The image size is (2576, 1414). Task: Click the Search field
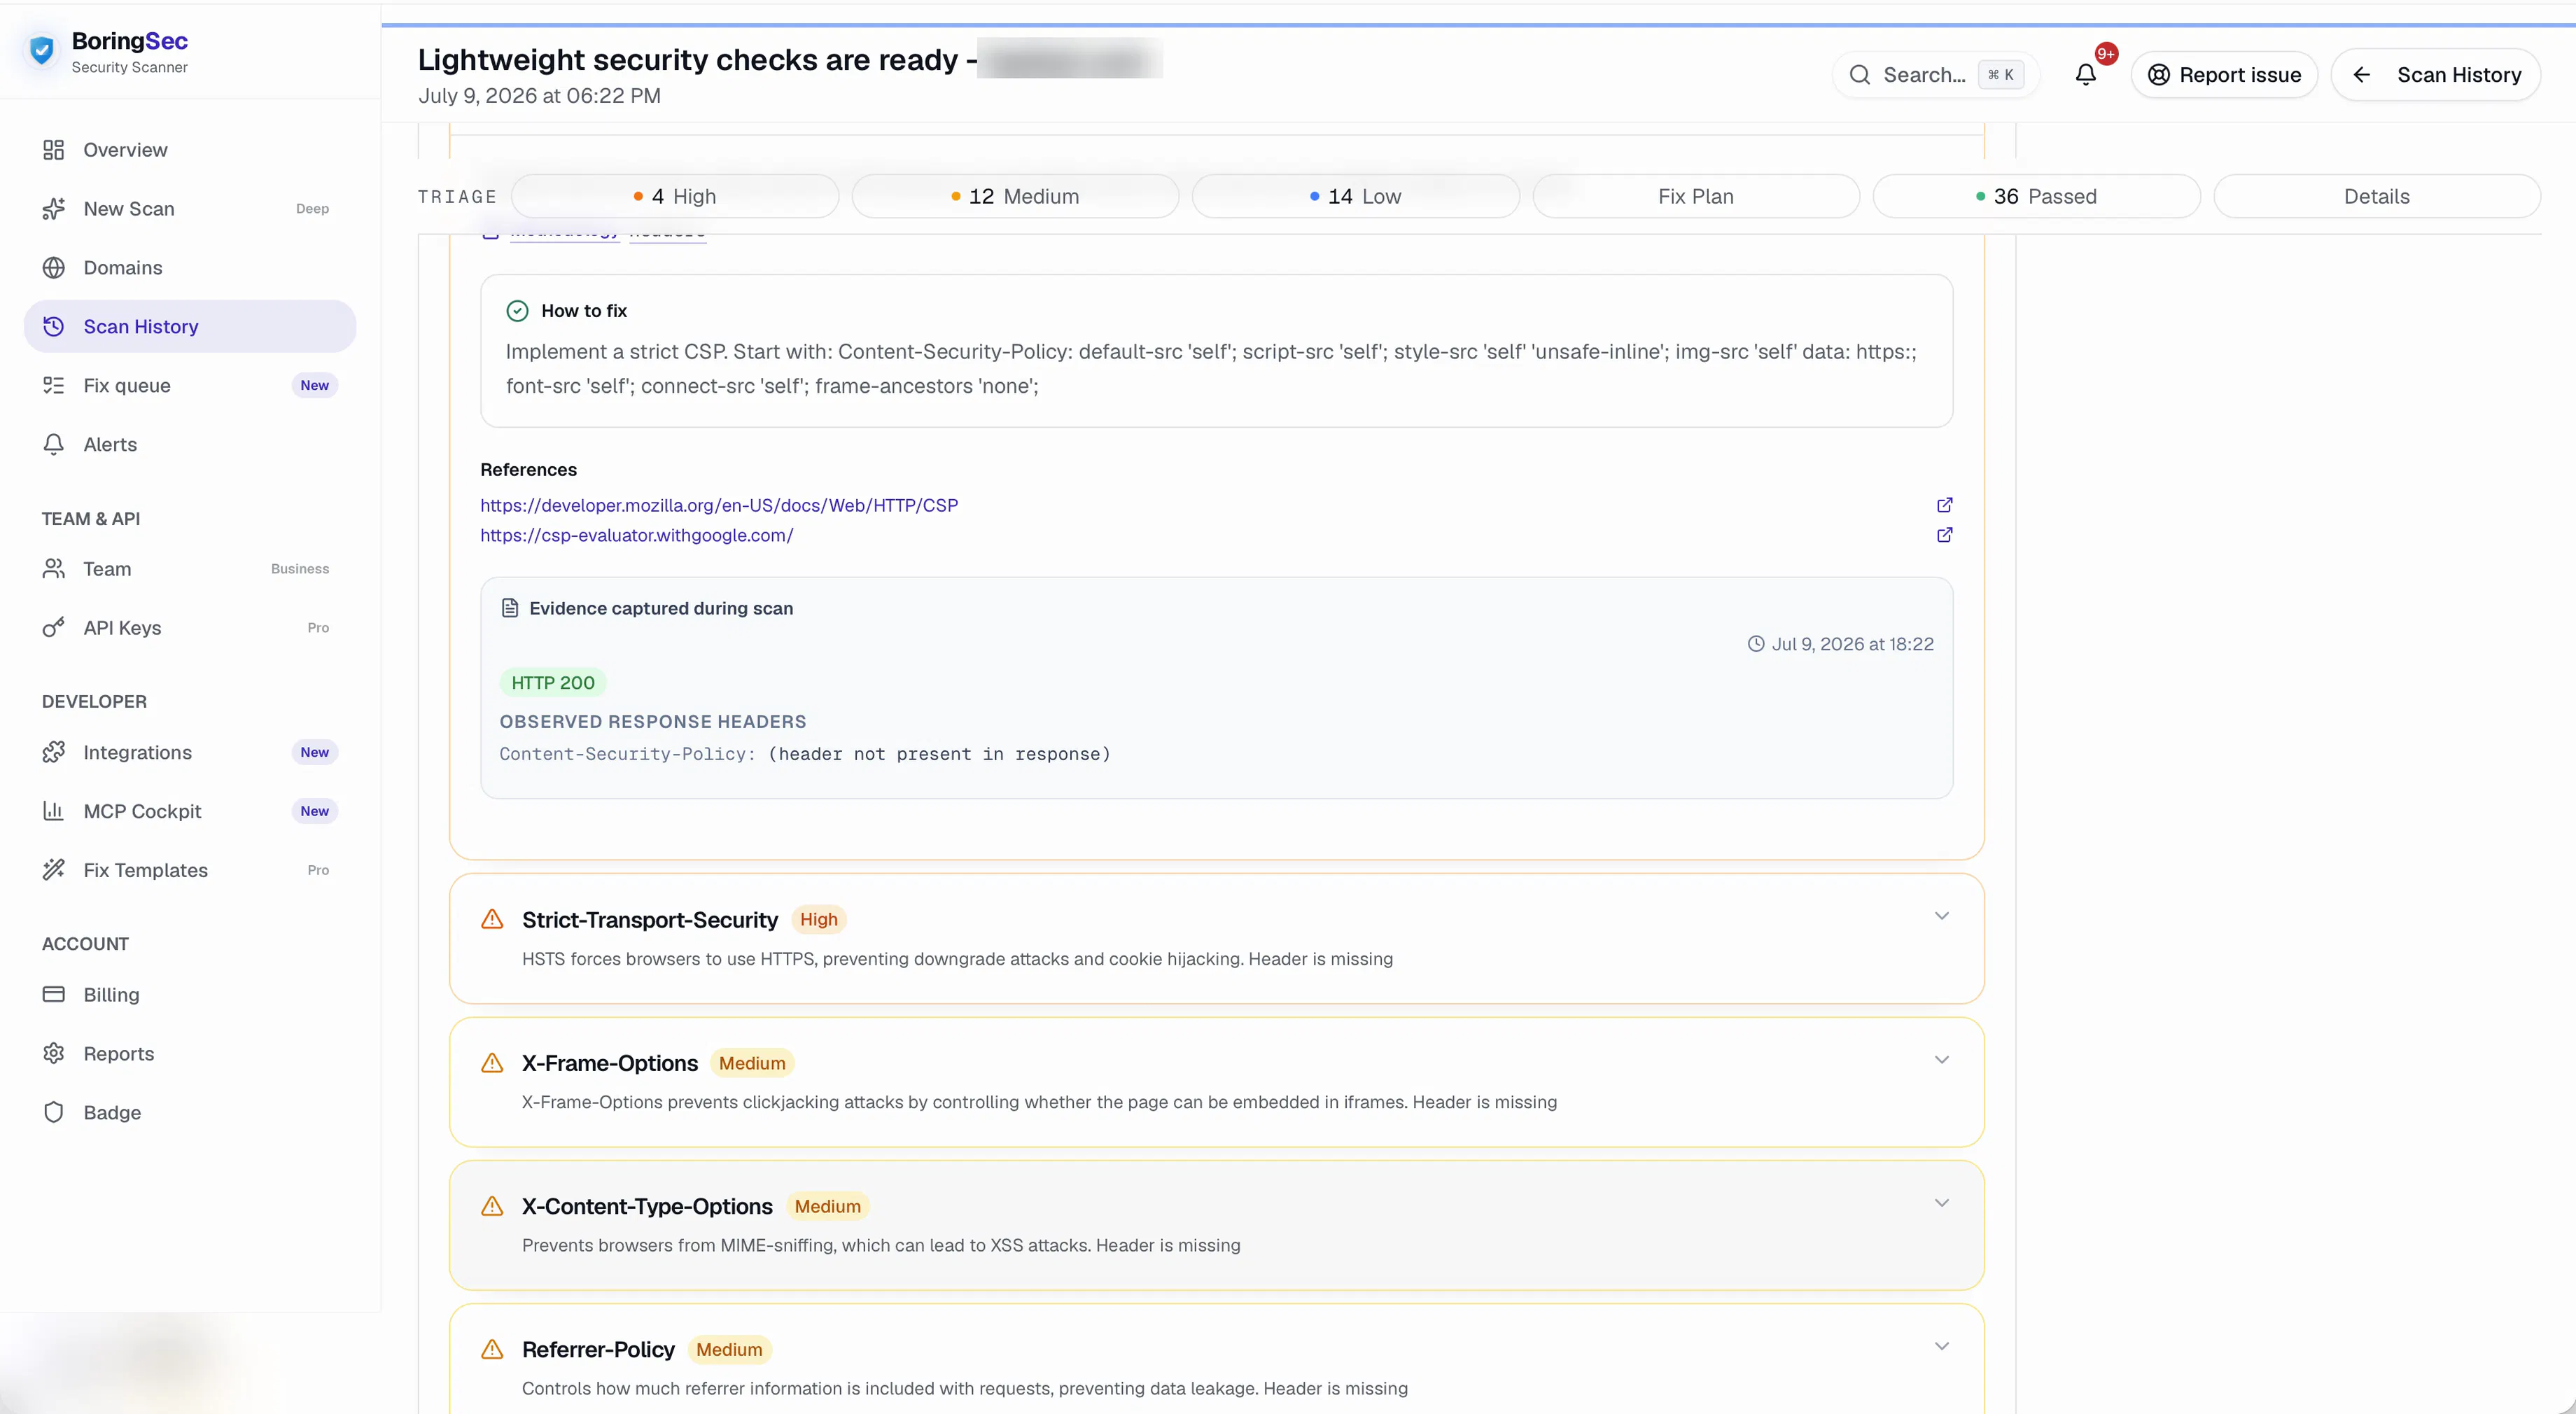point(1936,75)
